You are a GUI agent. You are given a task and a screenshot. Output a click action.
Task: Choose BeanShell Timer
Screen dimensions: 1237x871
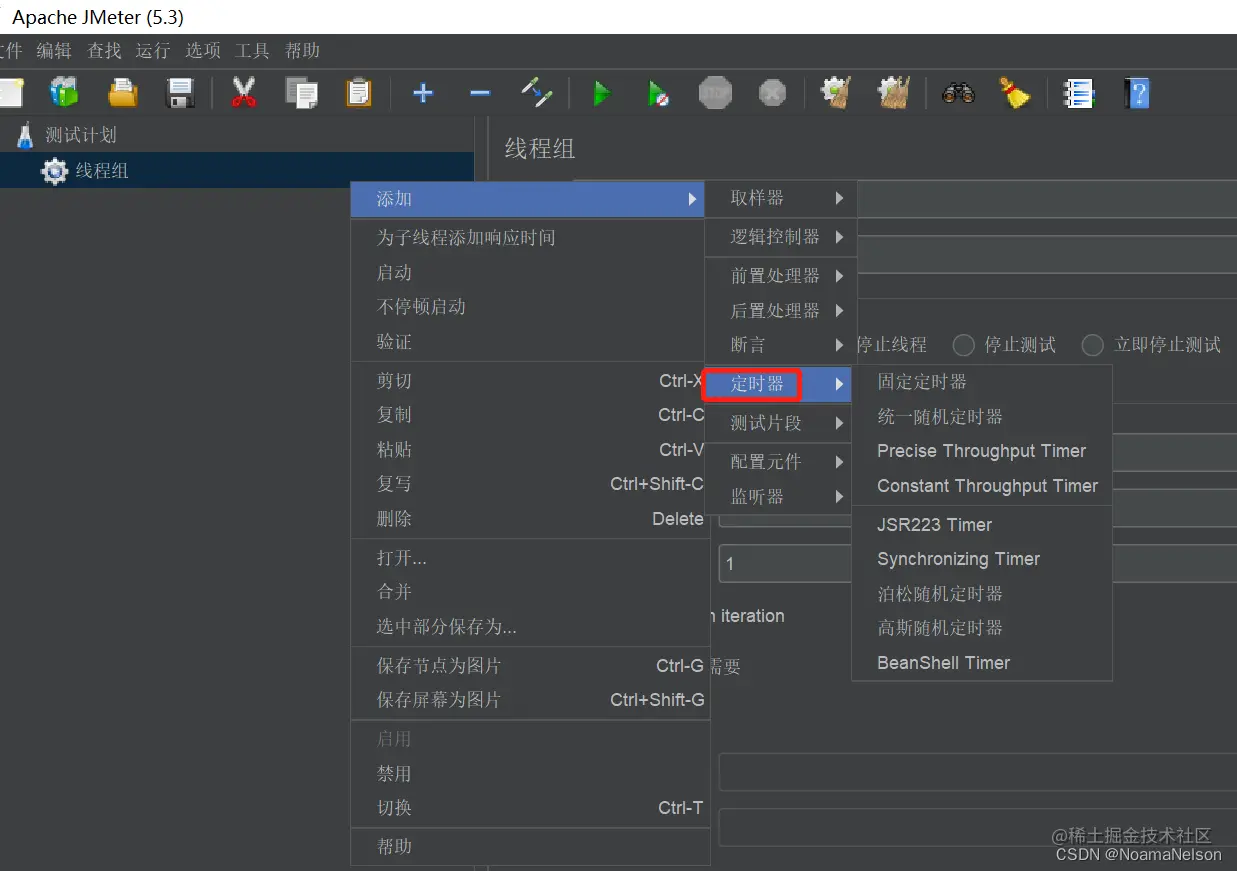pyautogui.click(x=982, y=663)
